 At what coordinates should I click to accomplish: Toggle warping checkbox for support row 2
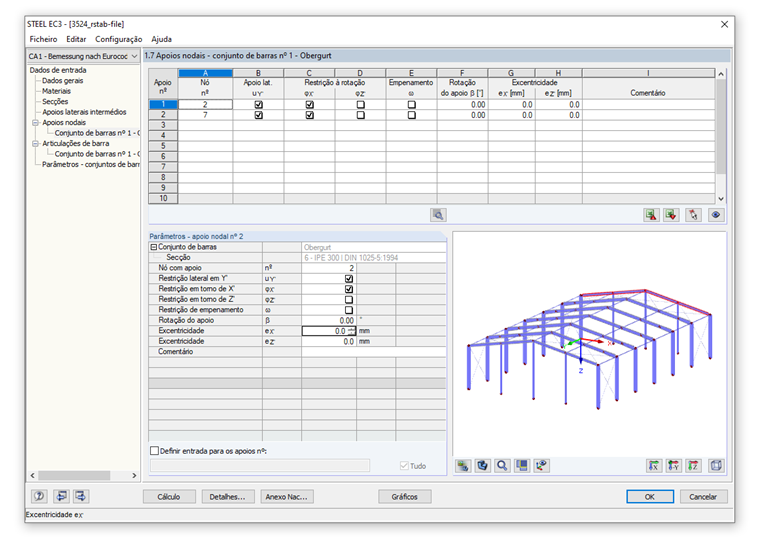pyautogui.click(x=412, y=115)
